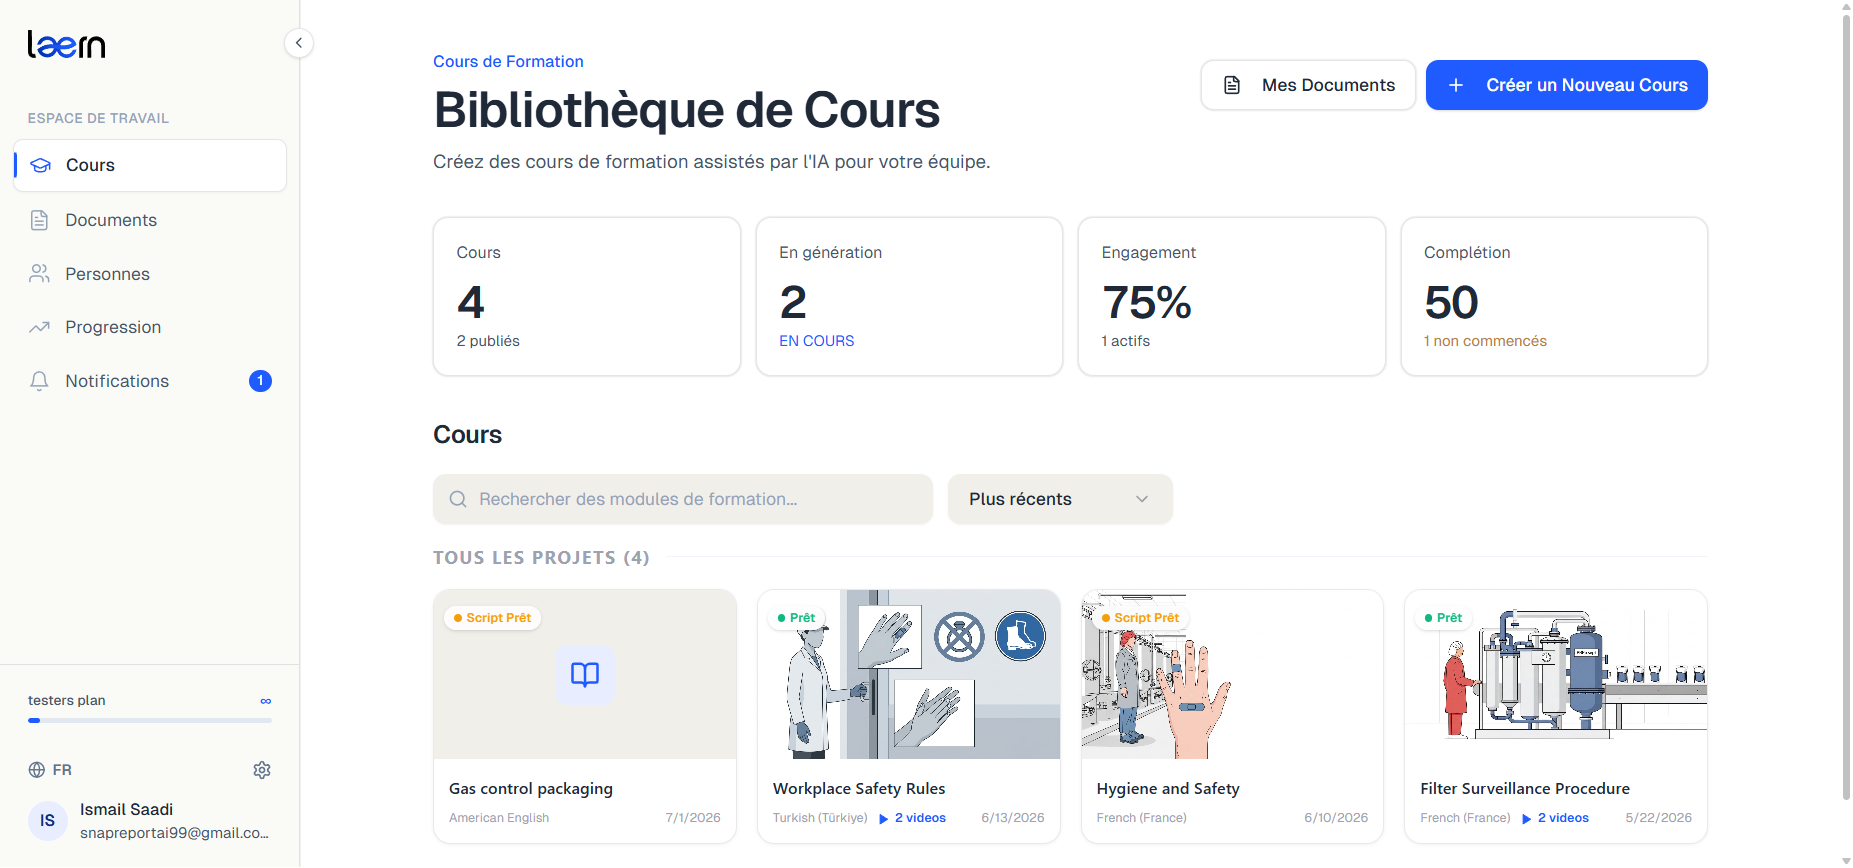1853x868 pixels.
Task: Click the search training modules field
Action: [683, 499]
